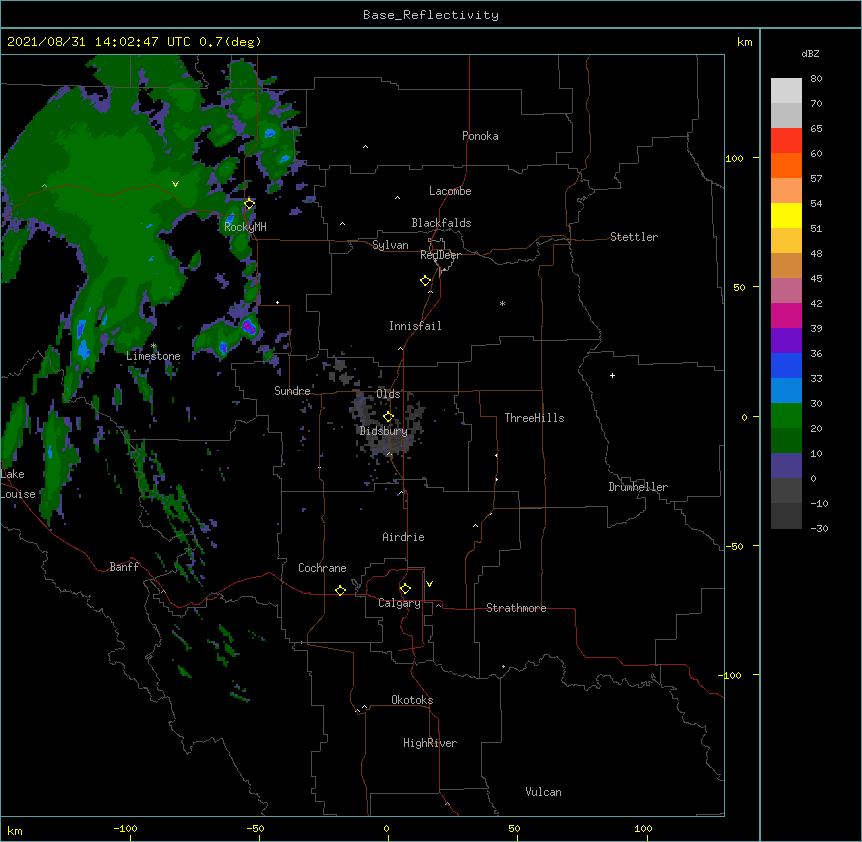Click the Lacombe city label
This screenshot has width=862, height=842.
click(x=450, y=191)
